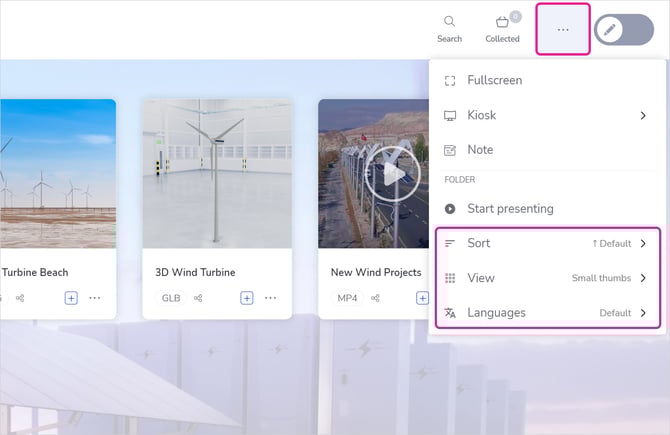The height and width of the screenshot is (435, 670).
Task: Share the 3D Wind Turbine item
Action: click(x=198, y=298)
